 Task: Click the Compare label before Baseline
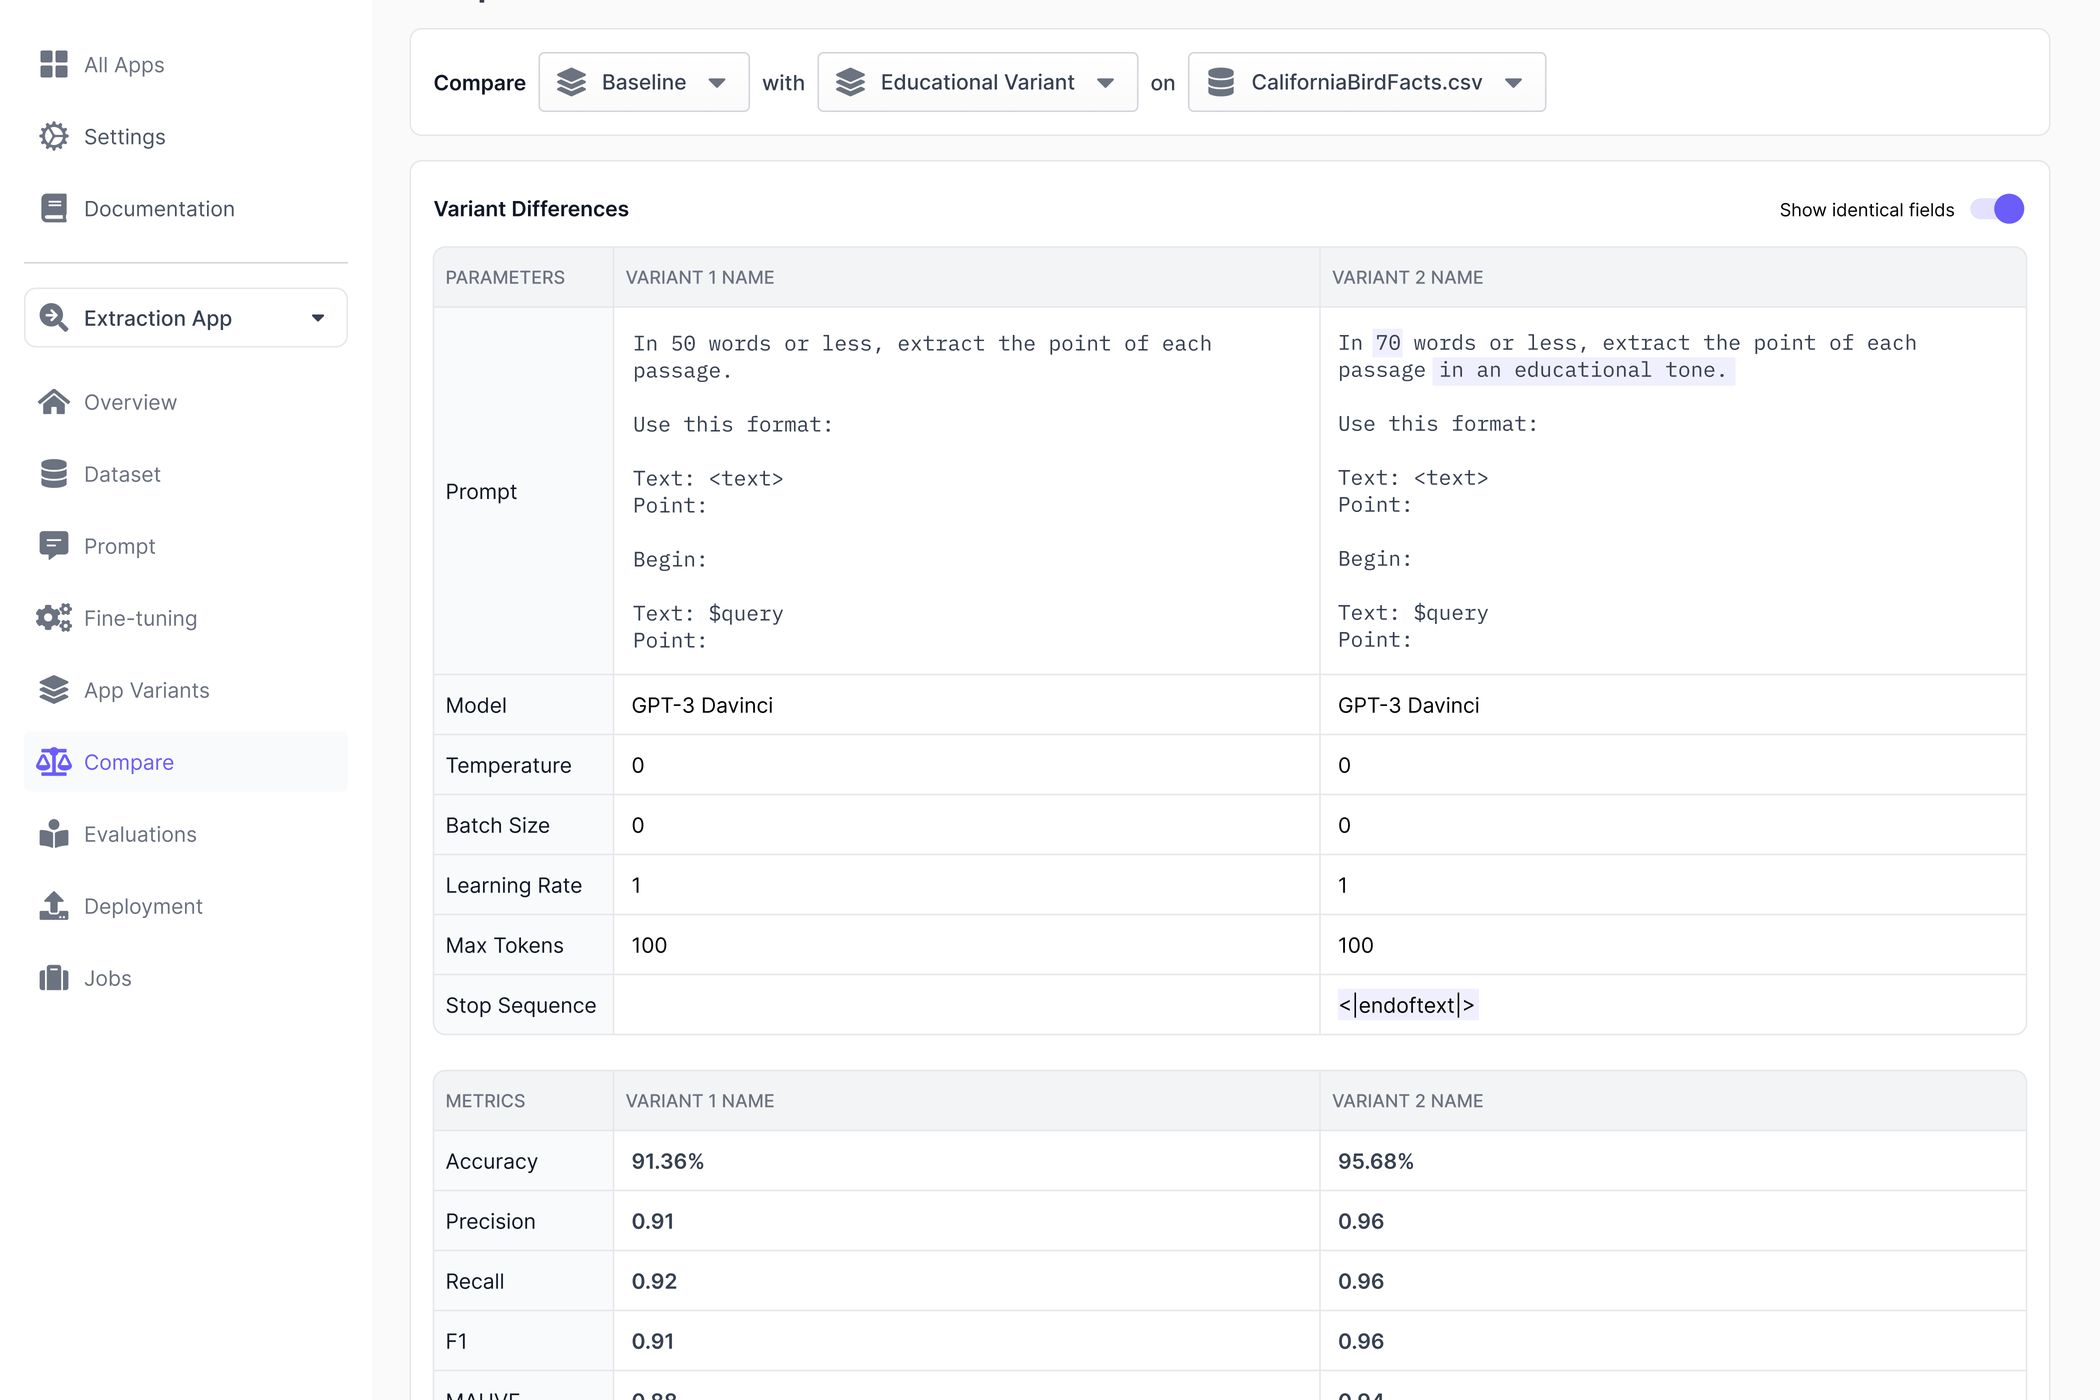(479, 82)
